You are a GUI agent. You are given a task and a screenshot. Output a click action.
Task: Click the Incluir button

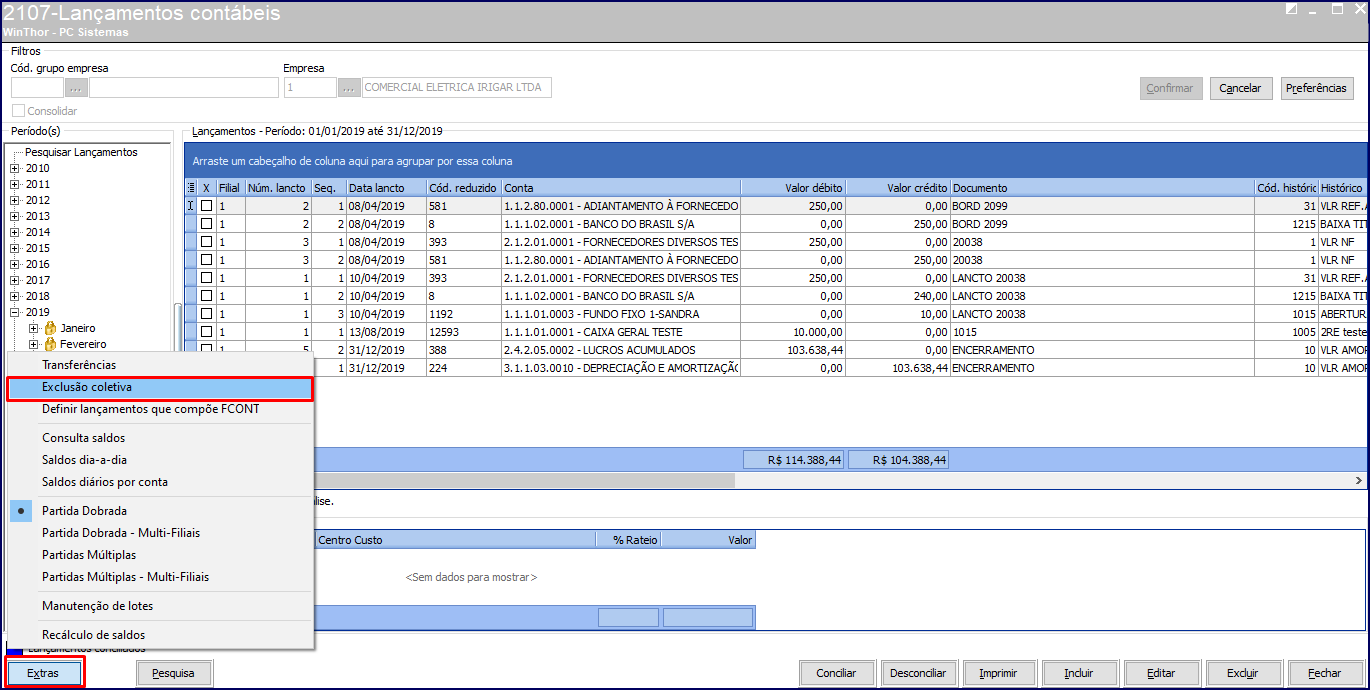click(x=1080, y=673)
